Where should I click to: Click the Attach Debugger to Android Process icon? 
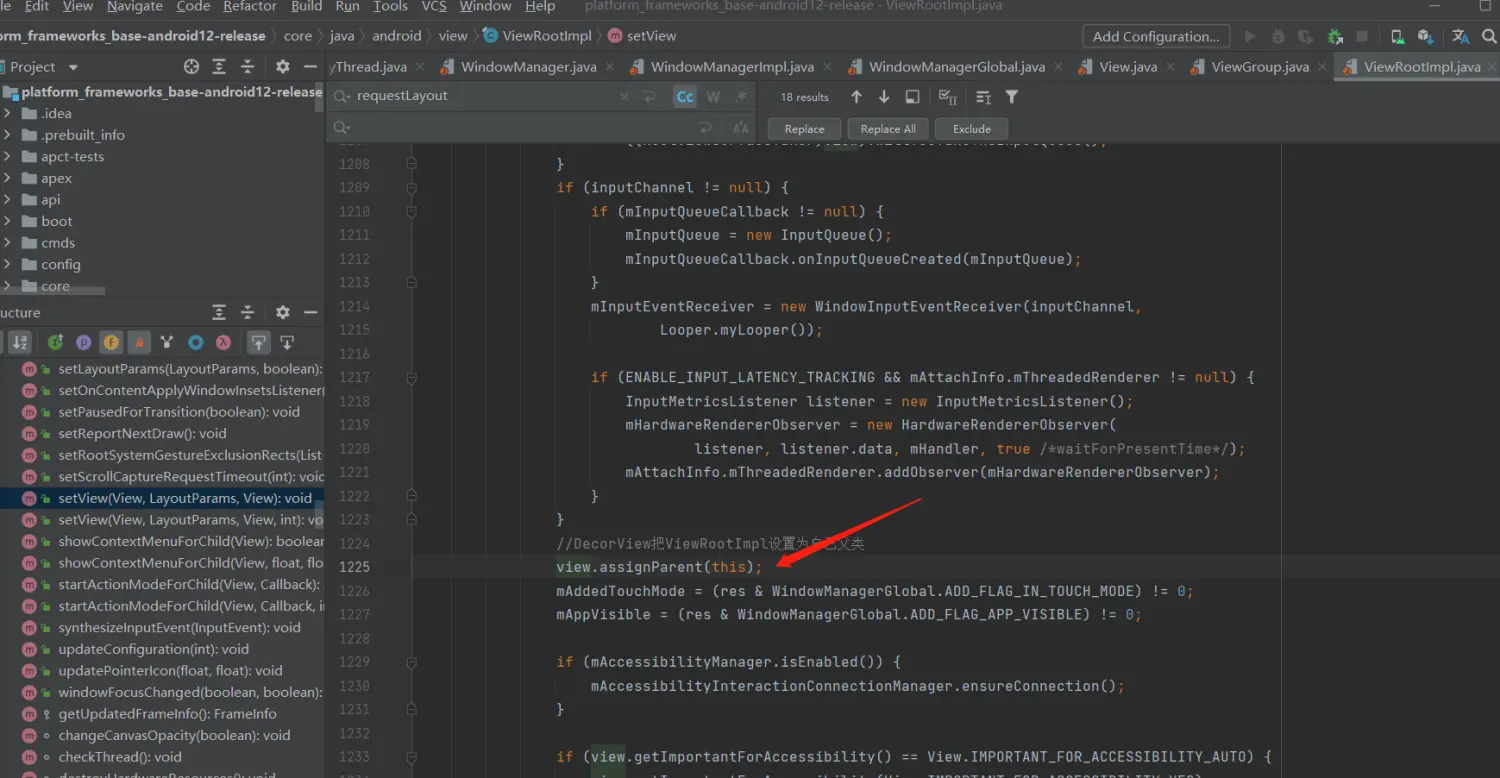click(x=1334, y=36)
